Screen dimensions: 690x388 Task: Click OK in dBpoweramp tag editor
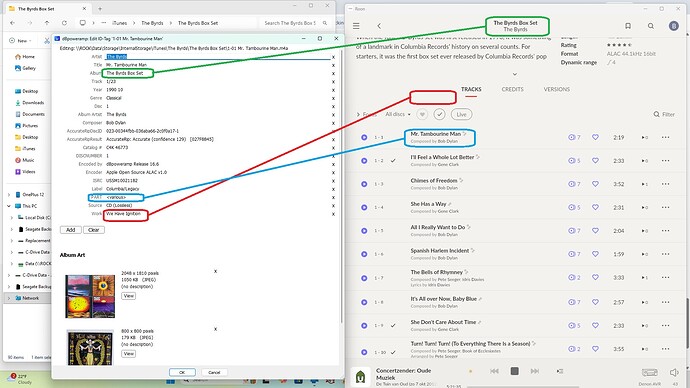pos(182,372)
